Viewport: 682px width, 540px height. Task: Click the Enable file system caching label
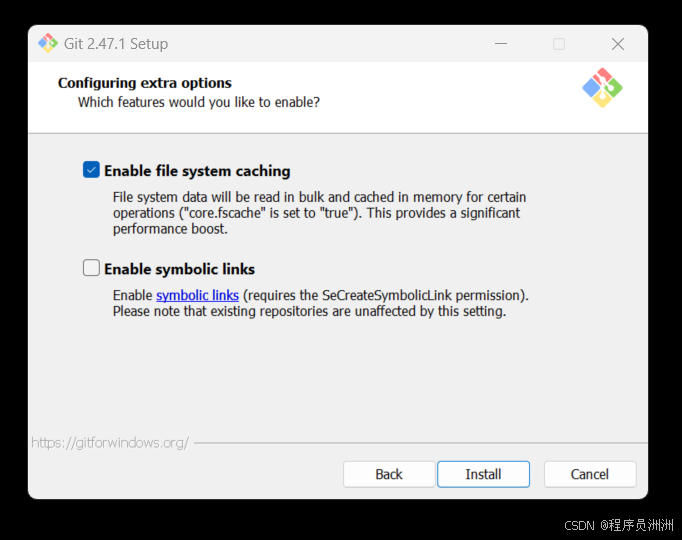[197, 171]
